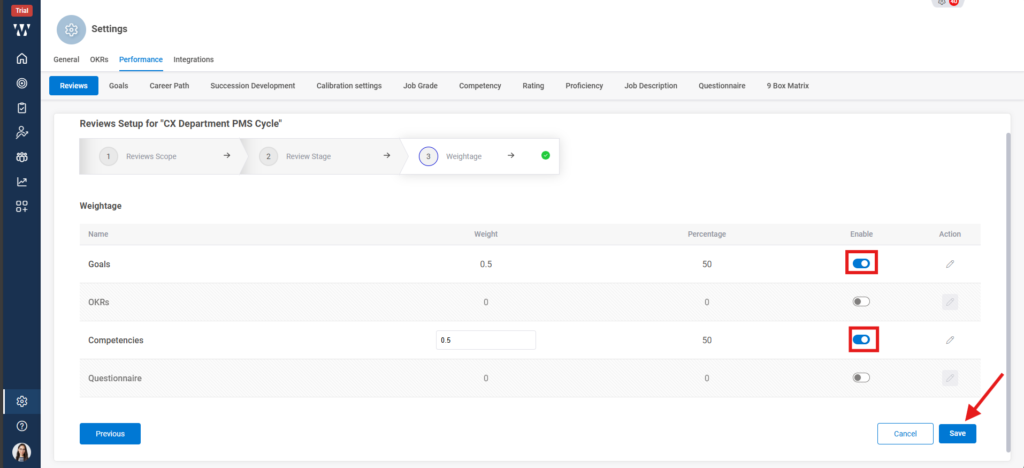Open the Home icon in sidebar
1024x468 pixels.
(x=22, y=59)
